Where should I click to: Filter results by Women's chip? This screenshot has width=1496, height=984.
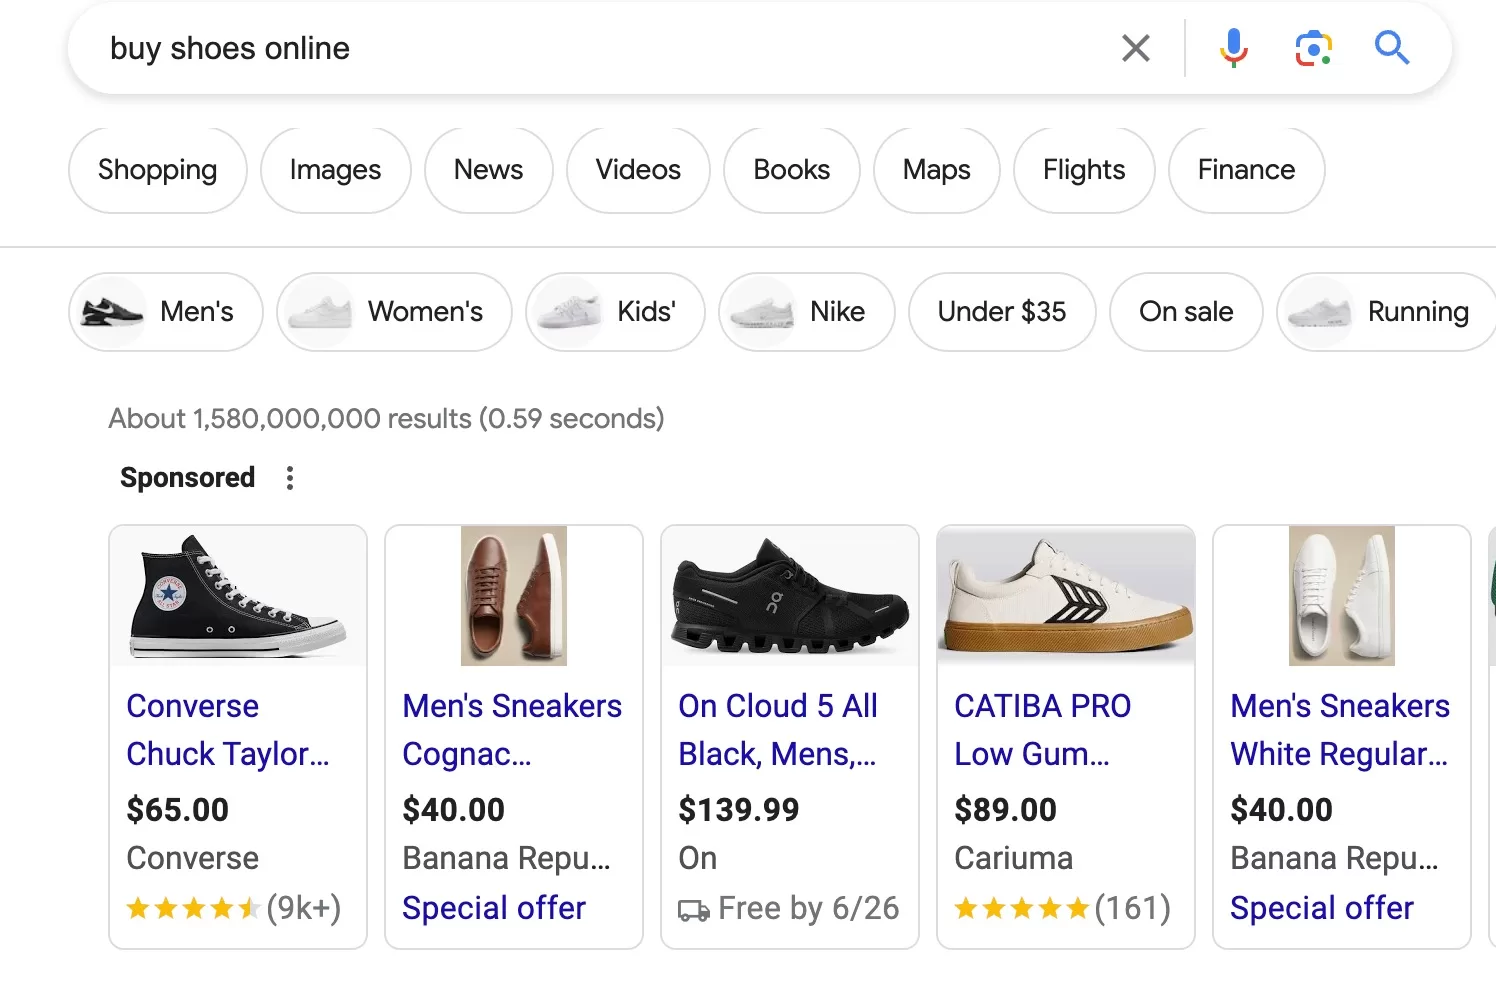(394, 312)
